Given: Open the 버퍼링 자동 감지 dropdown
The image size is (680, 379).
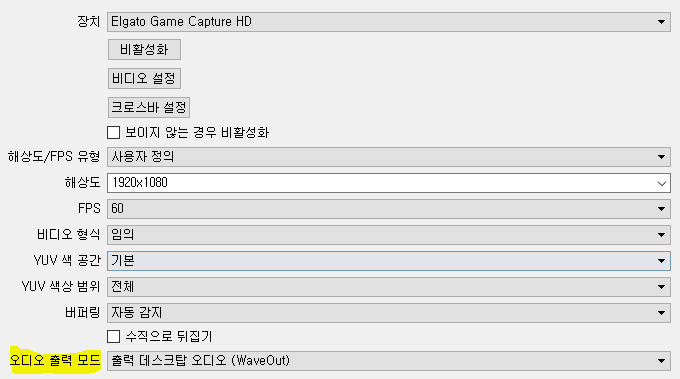Looking at the screenshot, I should (389, 313).
